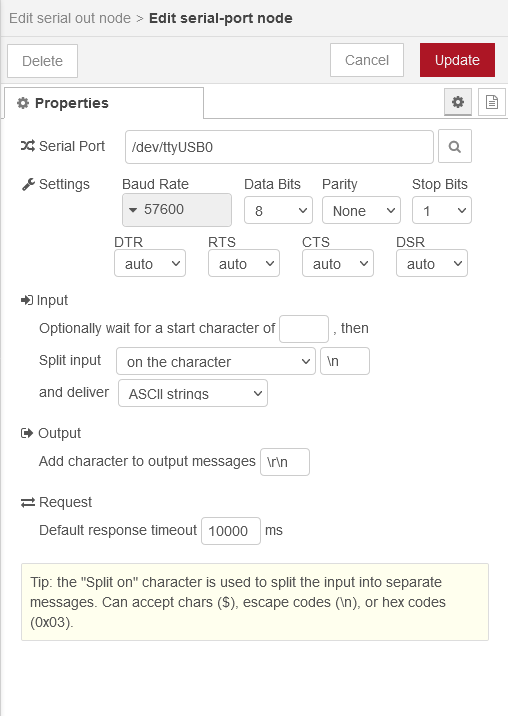
Task: Click the Delete button
Action: coord(42,61)
